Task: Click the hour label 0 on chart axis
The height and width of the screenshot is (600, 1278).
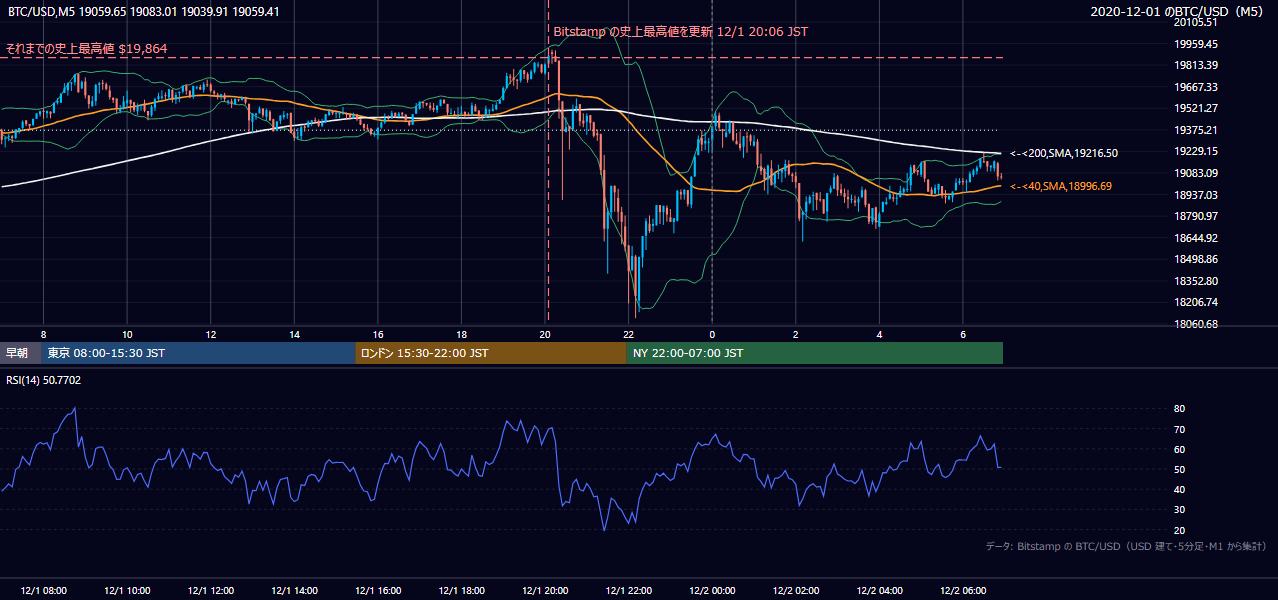Action: click(x=712, y=334)
